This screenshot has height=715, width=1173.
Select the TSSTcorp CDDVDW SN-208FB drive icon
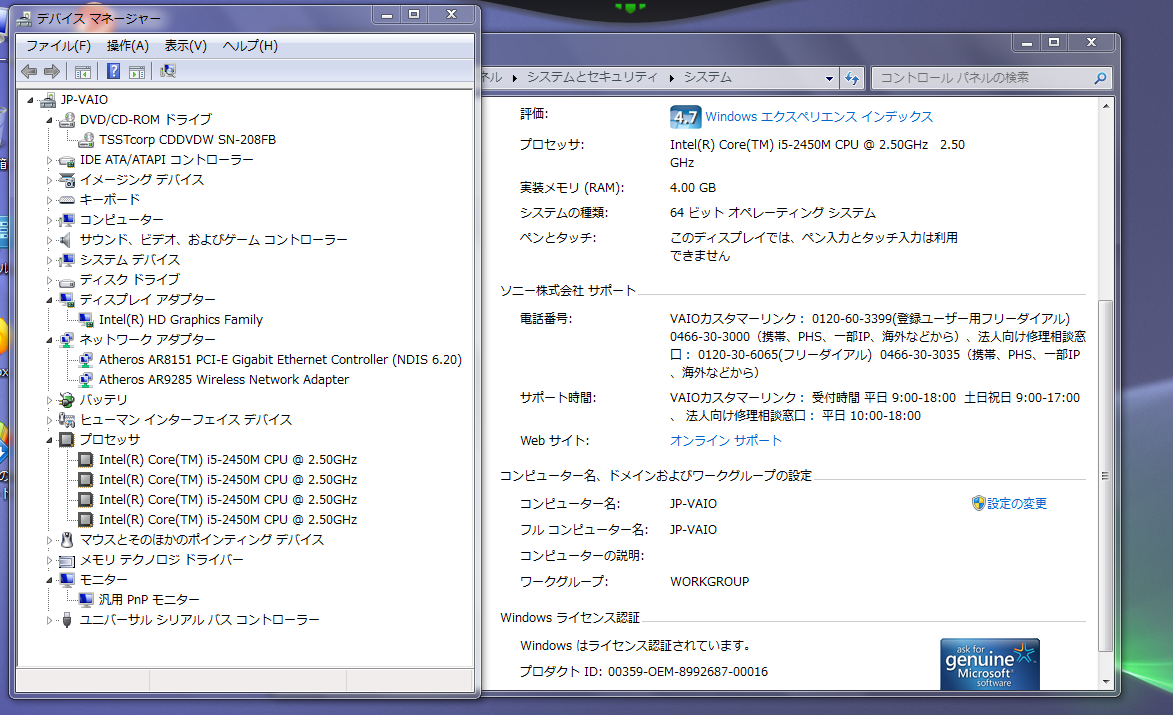[86, 140]
